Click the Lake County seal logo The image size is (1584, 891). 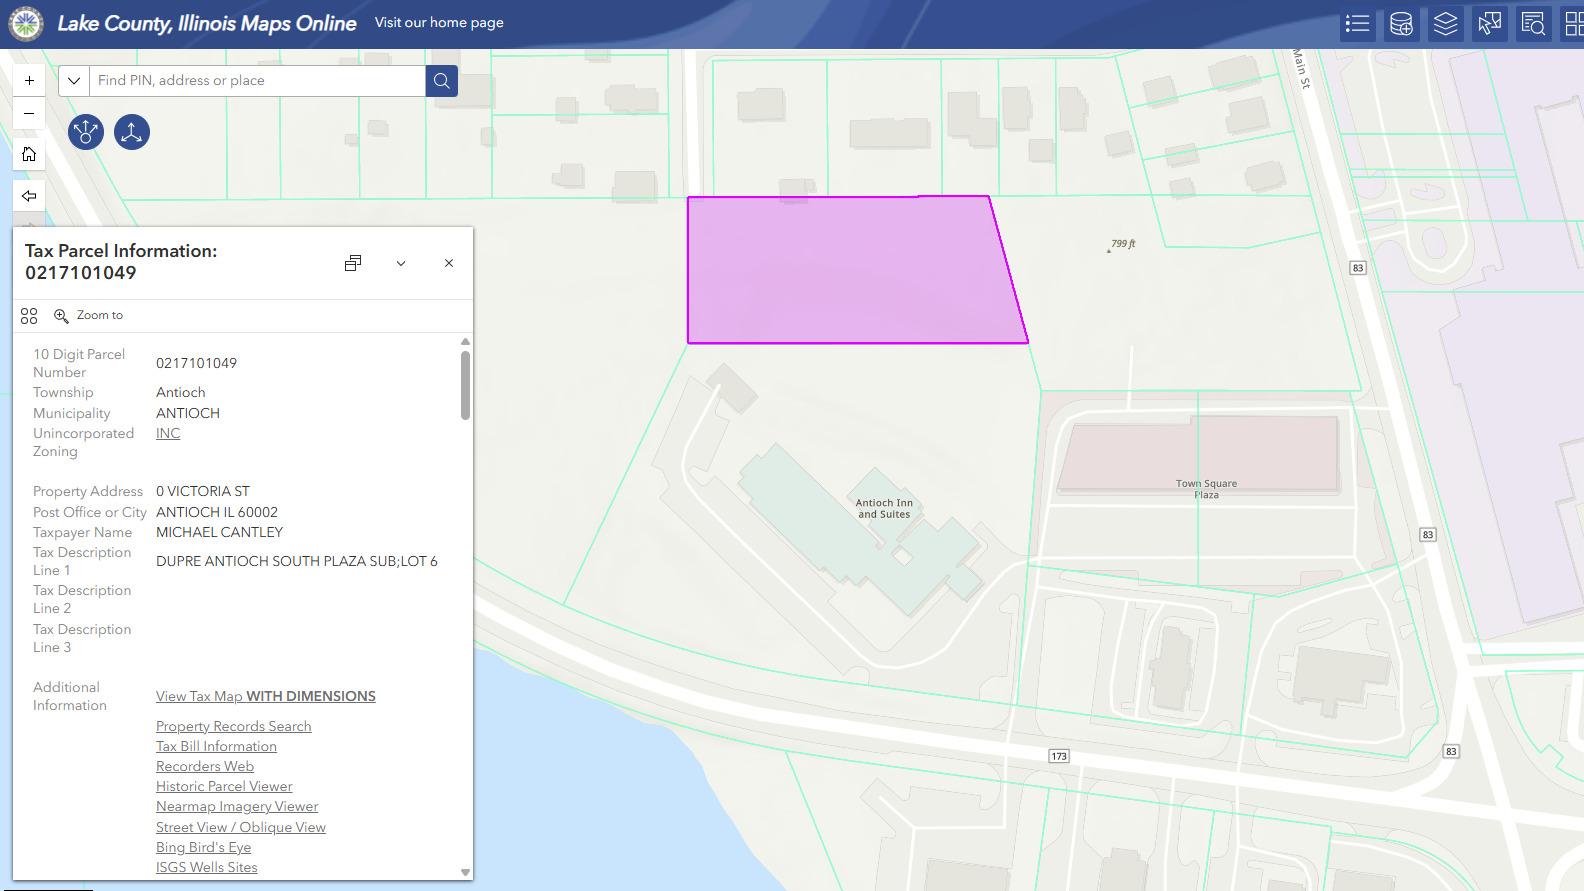point(26,23)
